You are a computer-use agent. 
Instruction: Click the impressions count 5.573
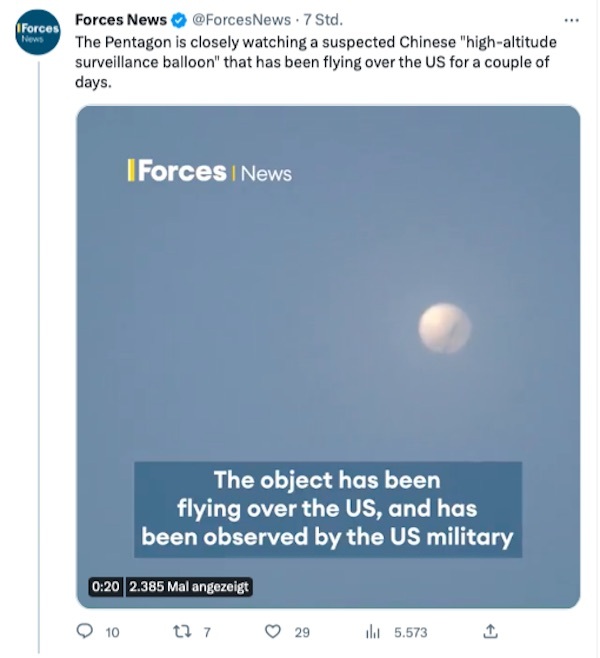point(410,632)
